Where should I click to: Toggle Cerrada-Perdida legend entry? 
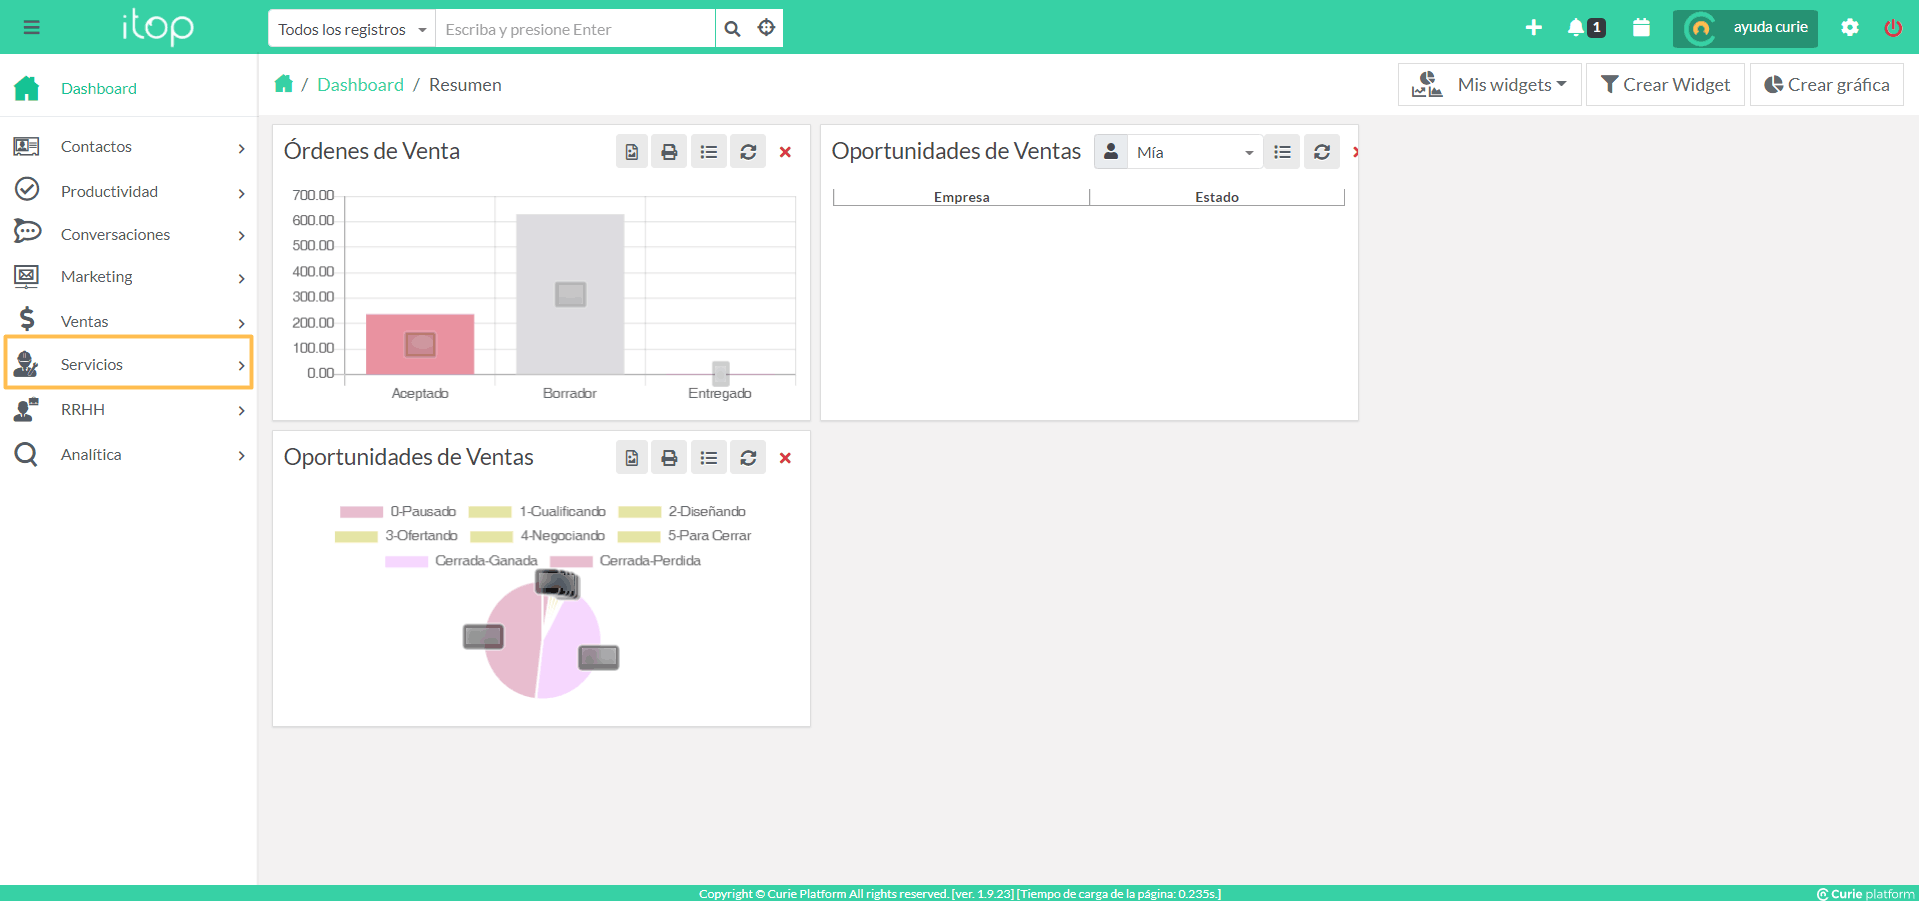pyautogui.click(x=626, y=561)
